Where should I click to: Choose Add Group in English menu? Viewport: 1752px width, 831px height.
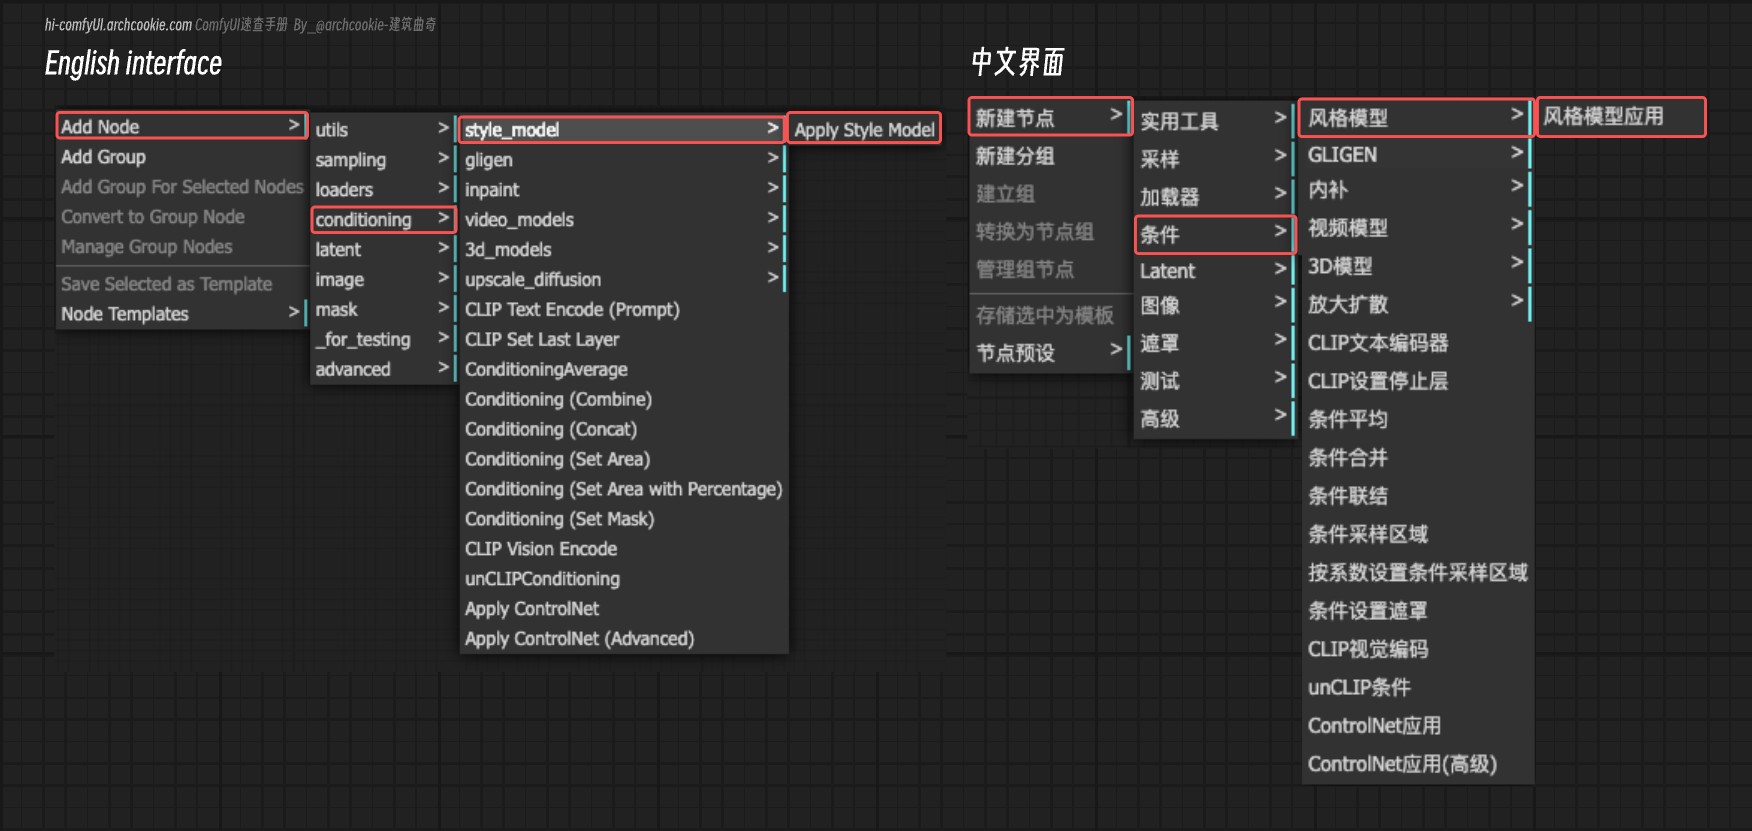(x=181, y=157)
